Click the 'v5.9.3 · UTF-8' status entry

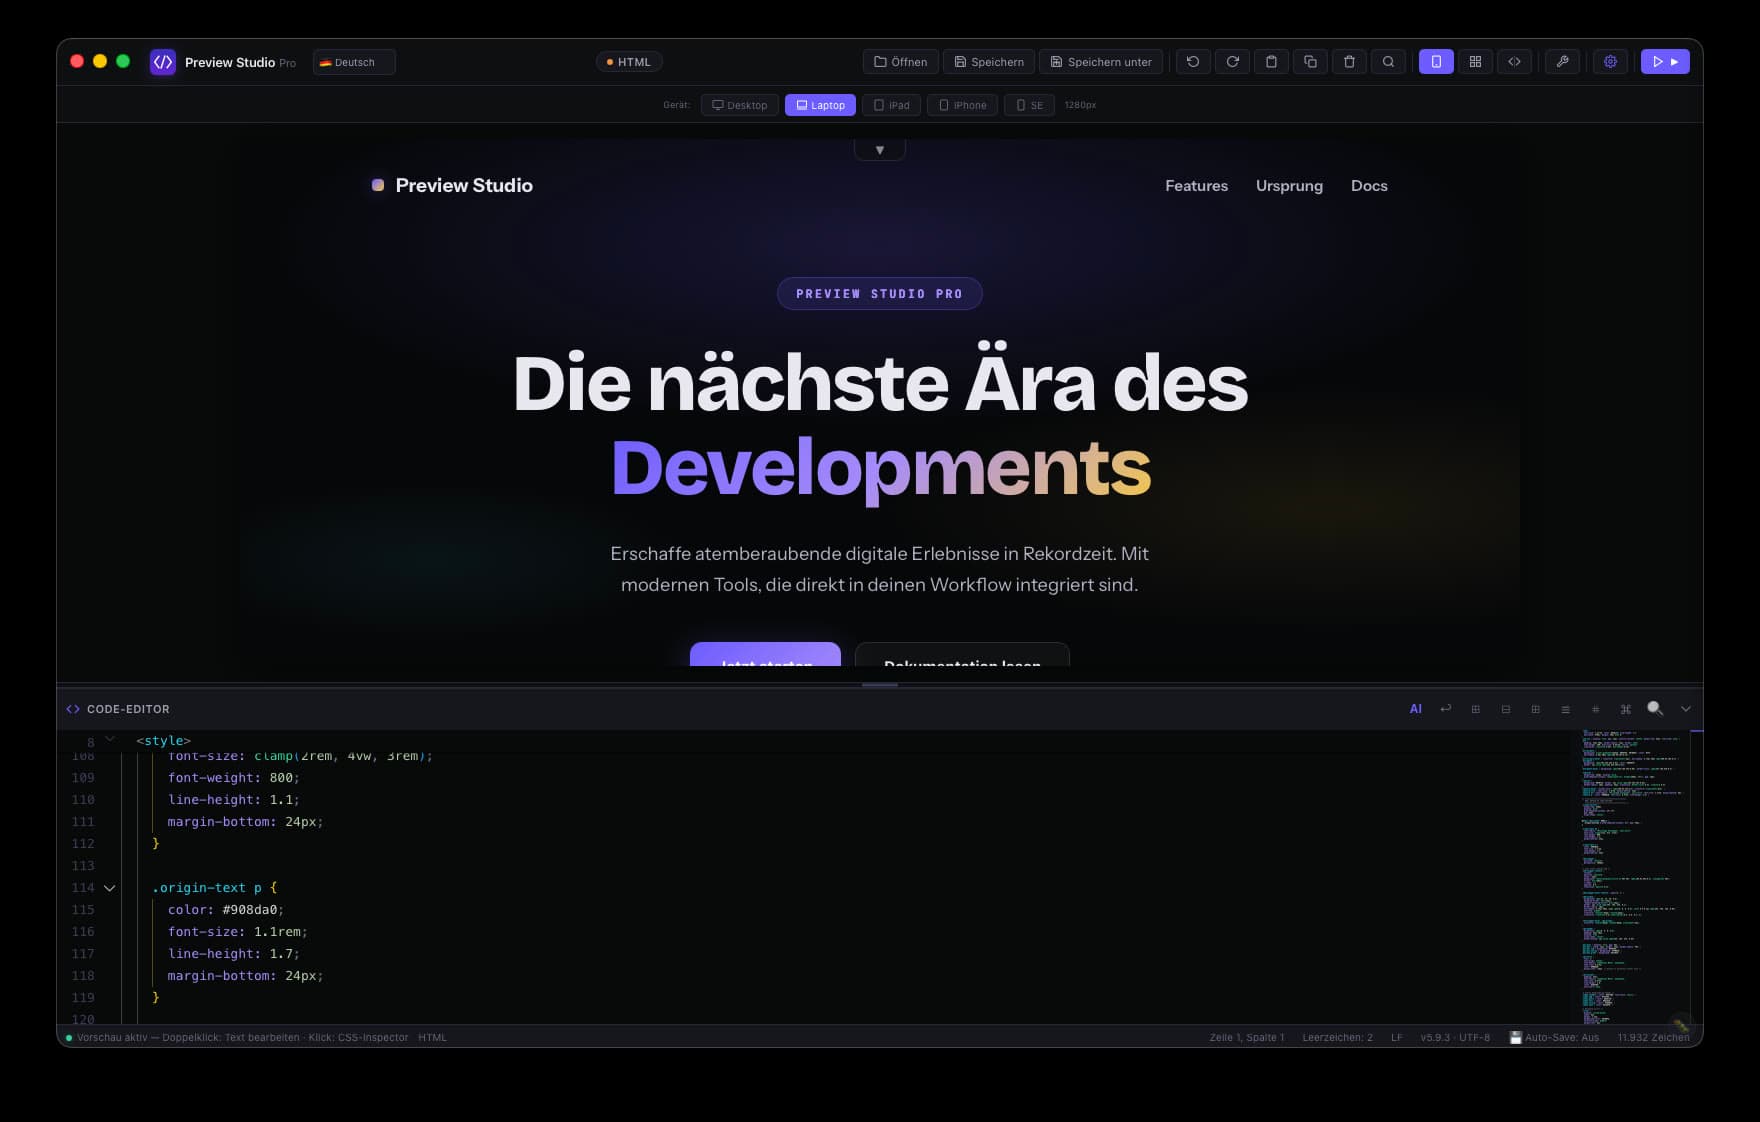(x=1455, y=1038)
